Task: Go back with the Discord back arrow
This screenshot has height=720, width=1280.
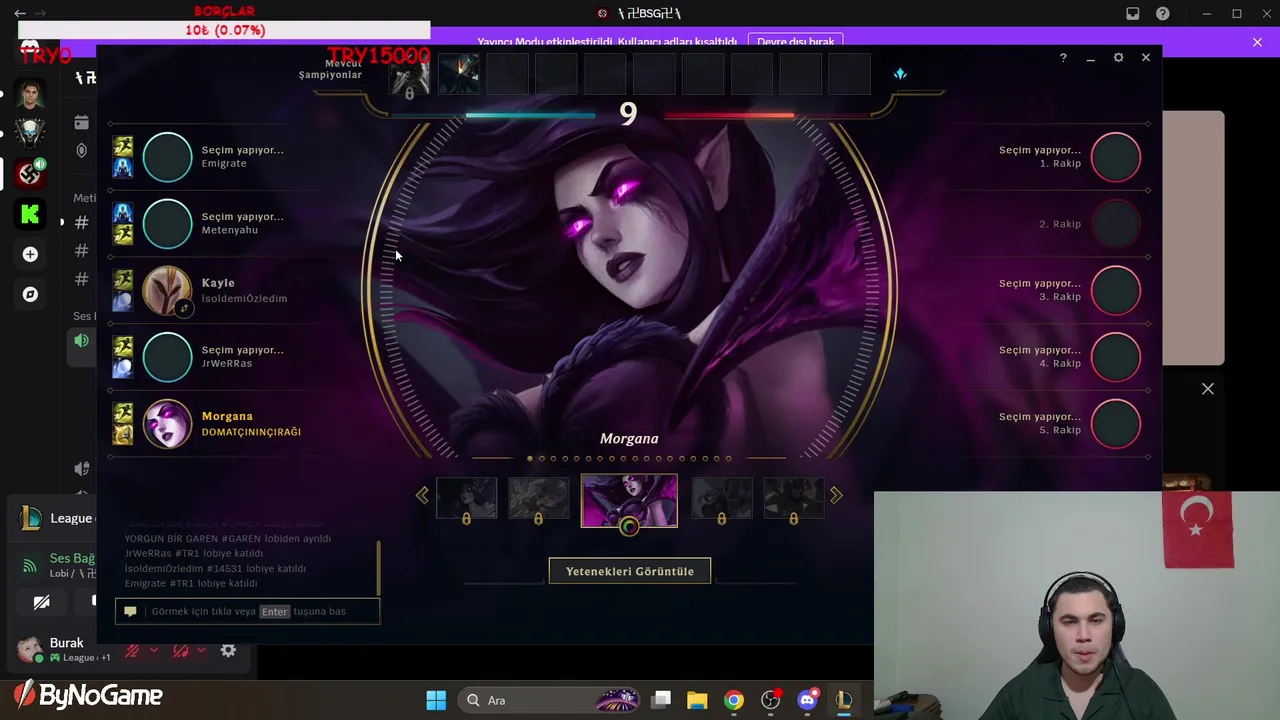Action: click(20, 14)
